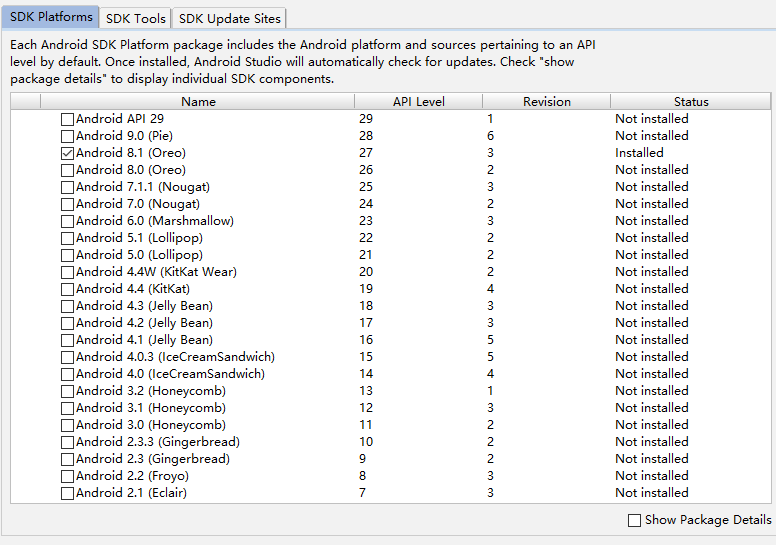Check the Android 2.1 (Eclair) checkbox
Image resolution: width=776 pixels, height=545 pixels.
67,493
